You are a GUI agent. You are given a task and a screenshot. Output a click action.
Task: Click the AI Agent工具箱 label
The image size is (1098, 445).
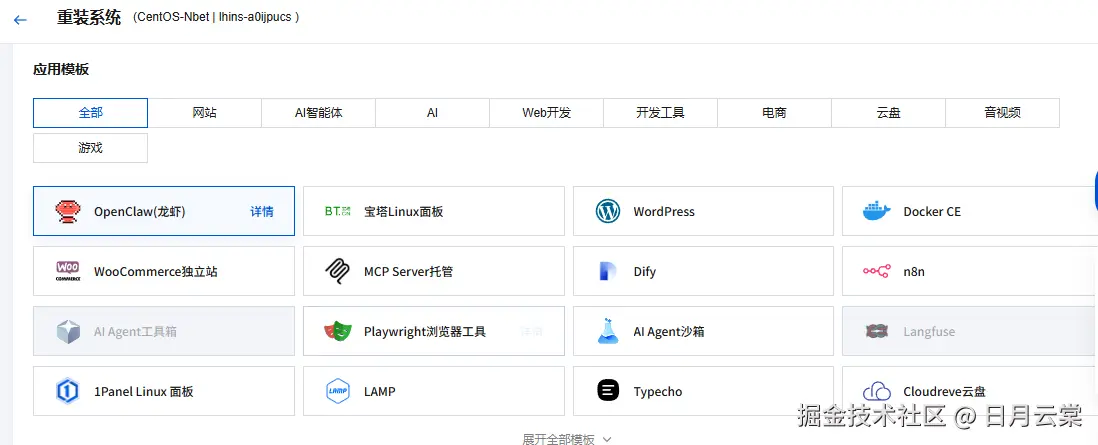click(x=135, y=331)
